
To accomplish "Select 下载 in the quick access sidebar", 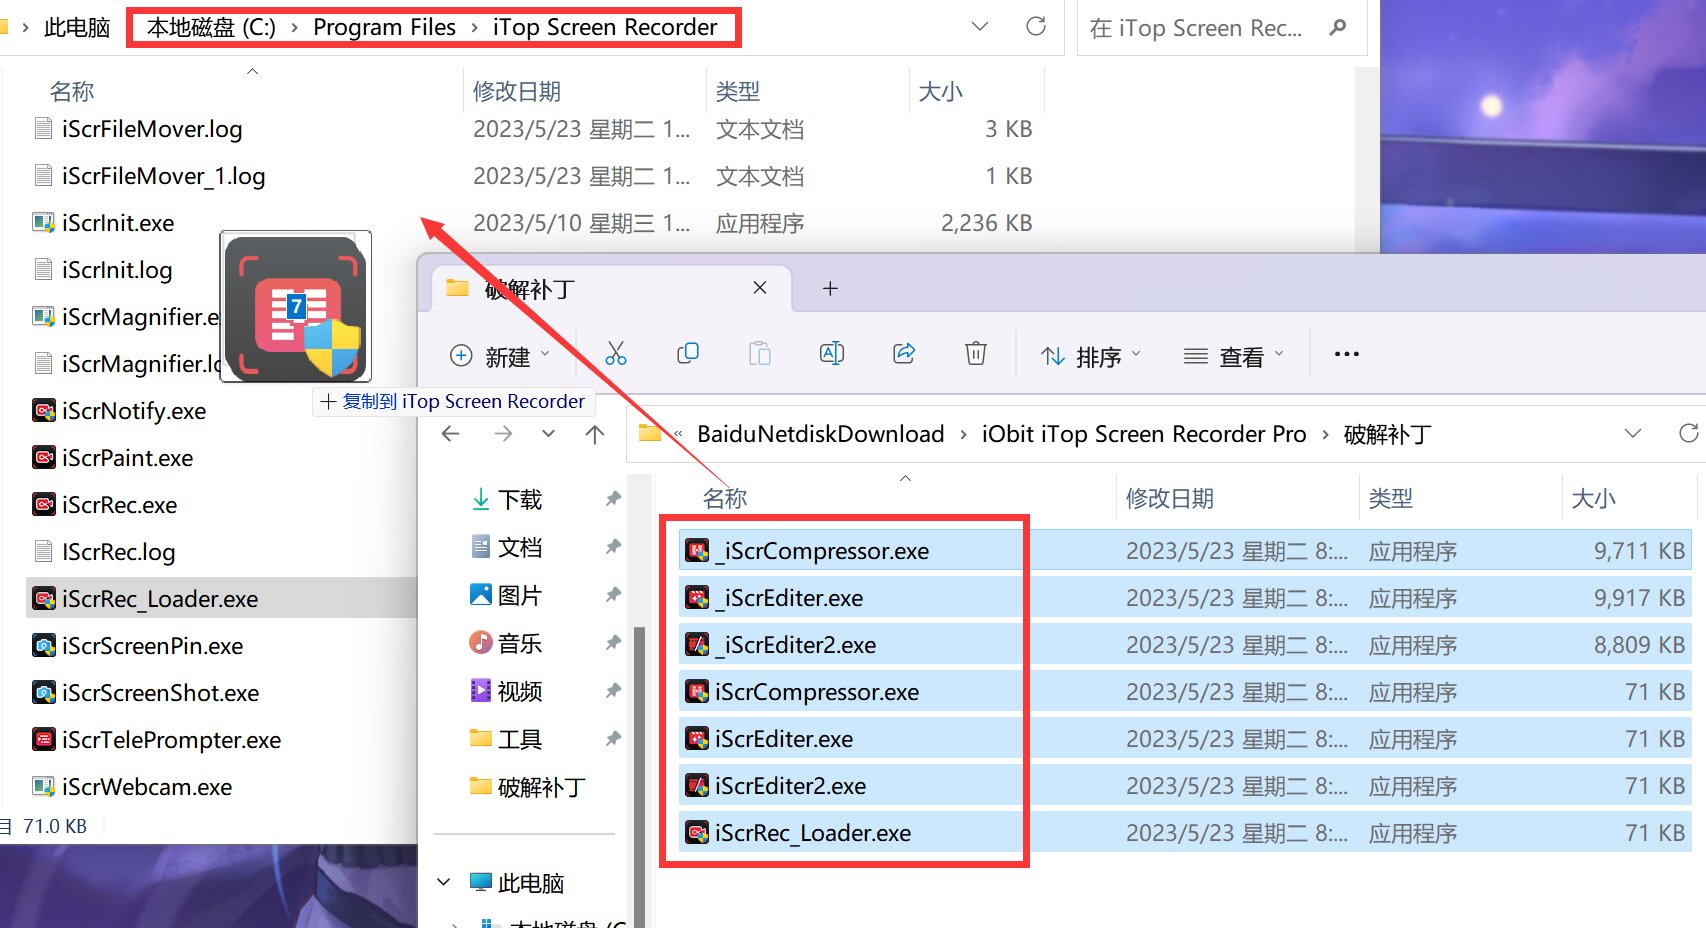I will (x=519, y=499).
